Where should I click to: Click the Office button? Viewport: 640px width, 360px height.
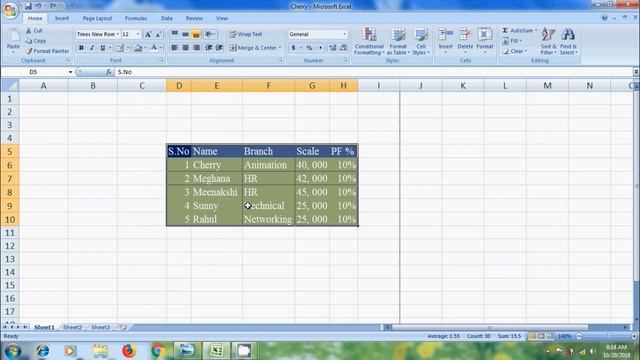click(11, 10)
